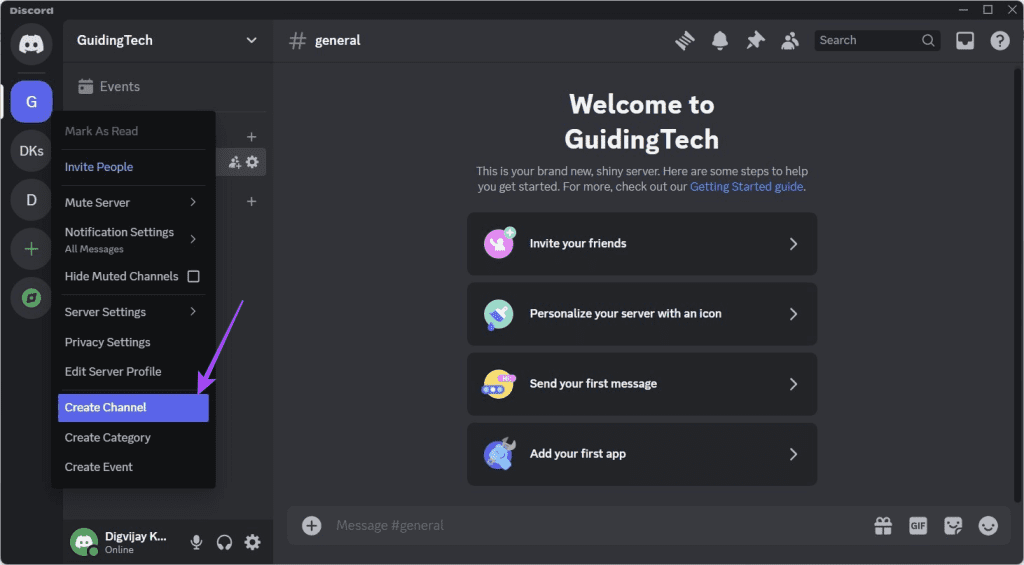Click Add your first app card

pyautogui.click(x=642, y=454)
